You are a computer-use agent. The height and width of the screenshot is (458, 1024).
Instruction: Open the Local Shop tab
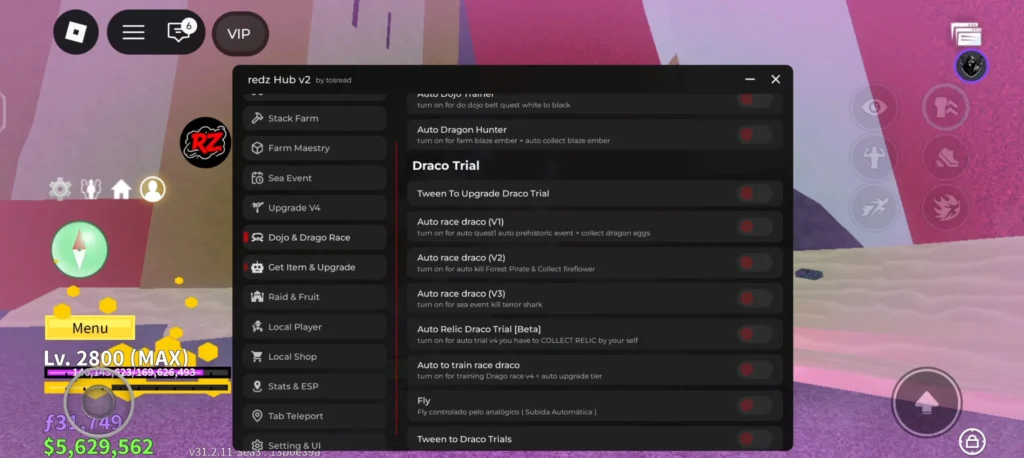[x=315, y=357]
